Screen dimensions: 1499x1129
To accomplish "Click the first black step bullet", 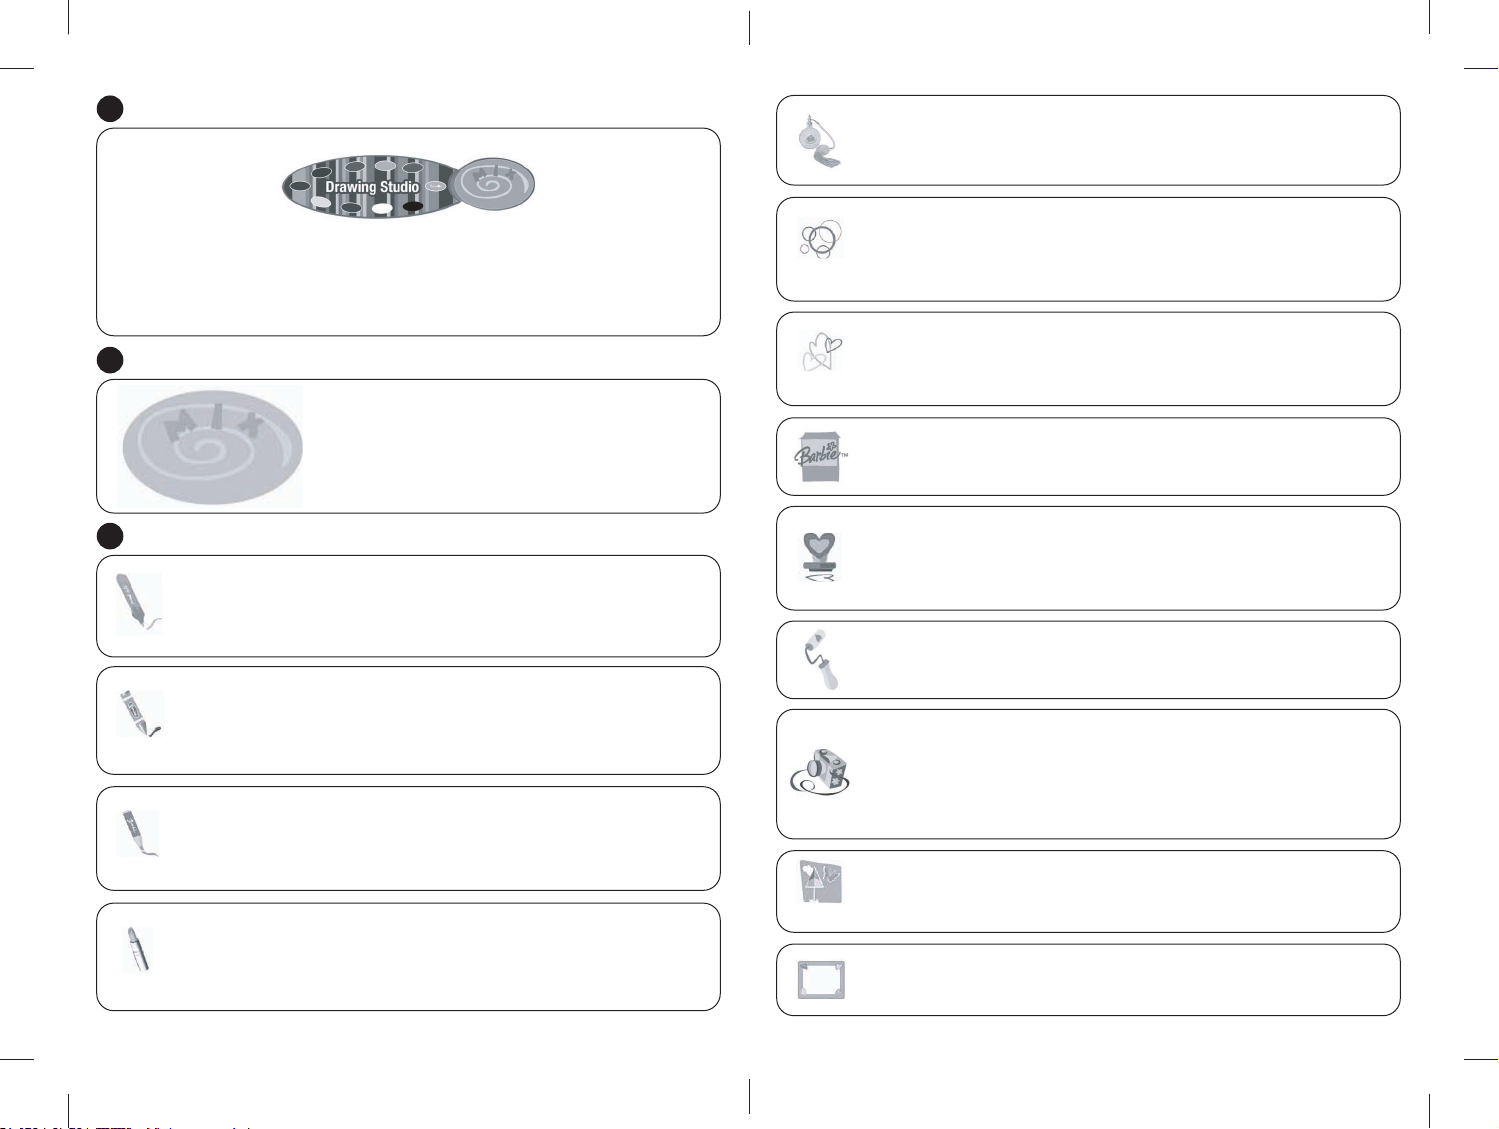I will click(110, 109).
